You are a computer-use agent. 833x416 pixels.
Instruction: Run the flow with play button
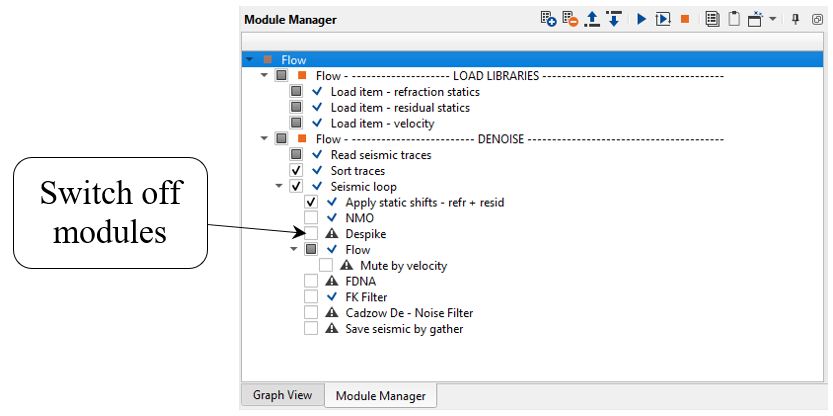click(641, 19)
